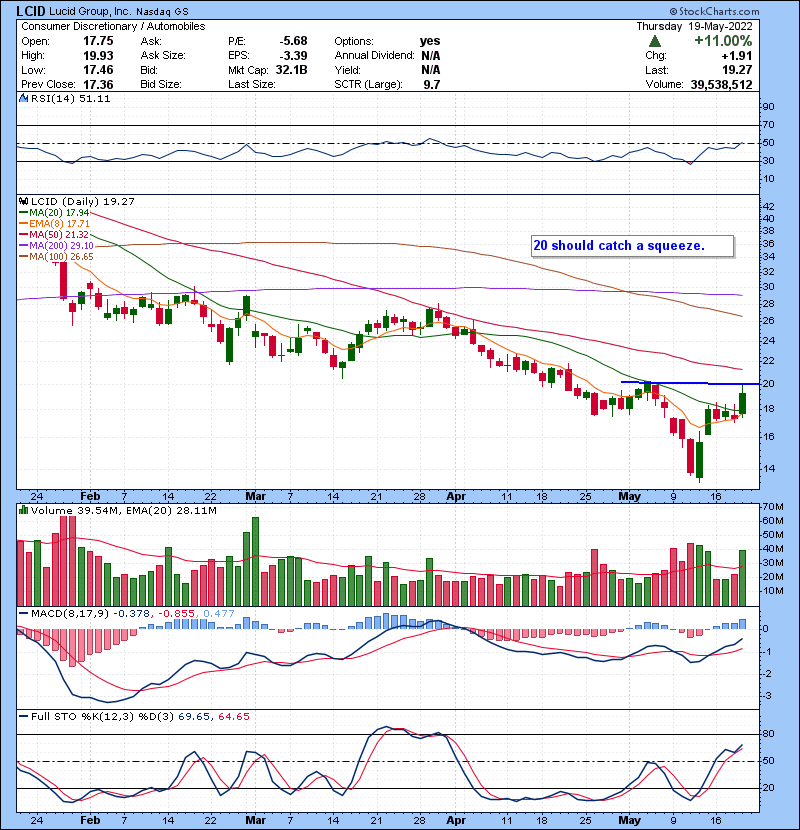Screen dimensions: 800x830
Task: Click the candlestick icon beside LCID (Daily)
Action: coord(24,202)
